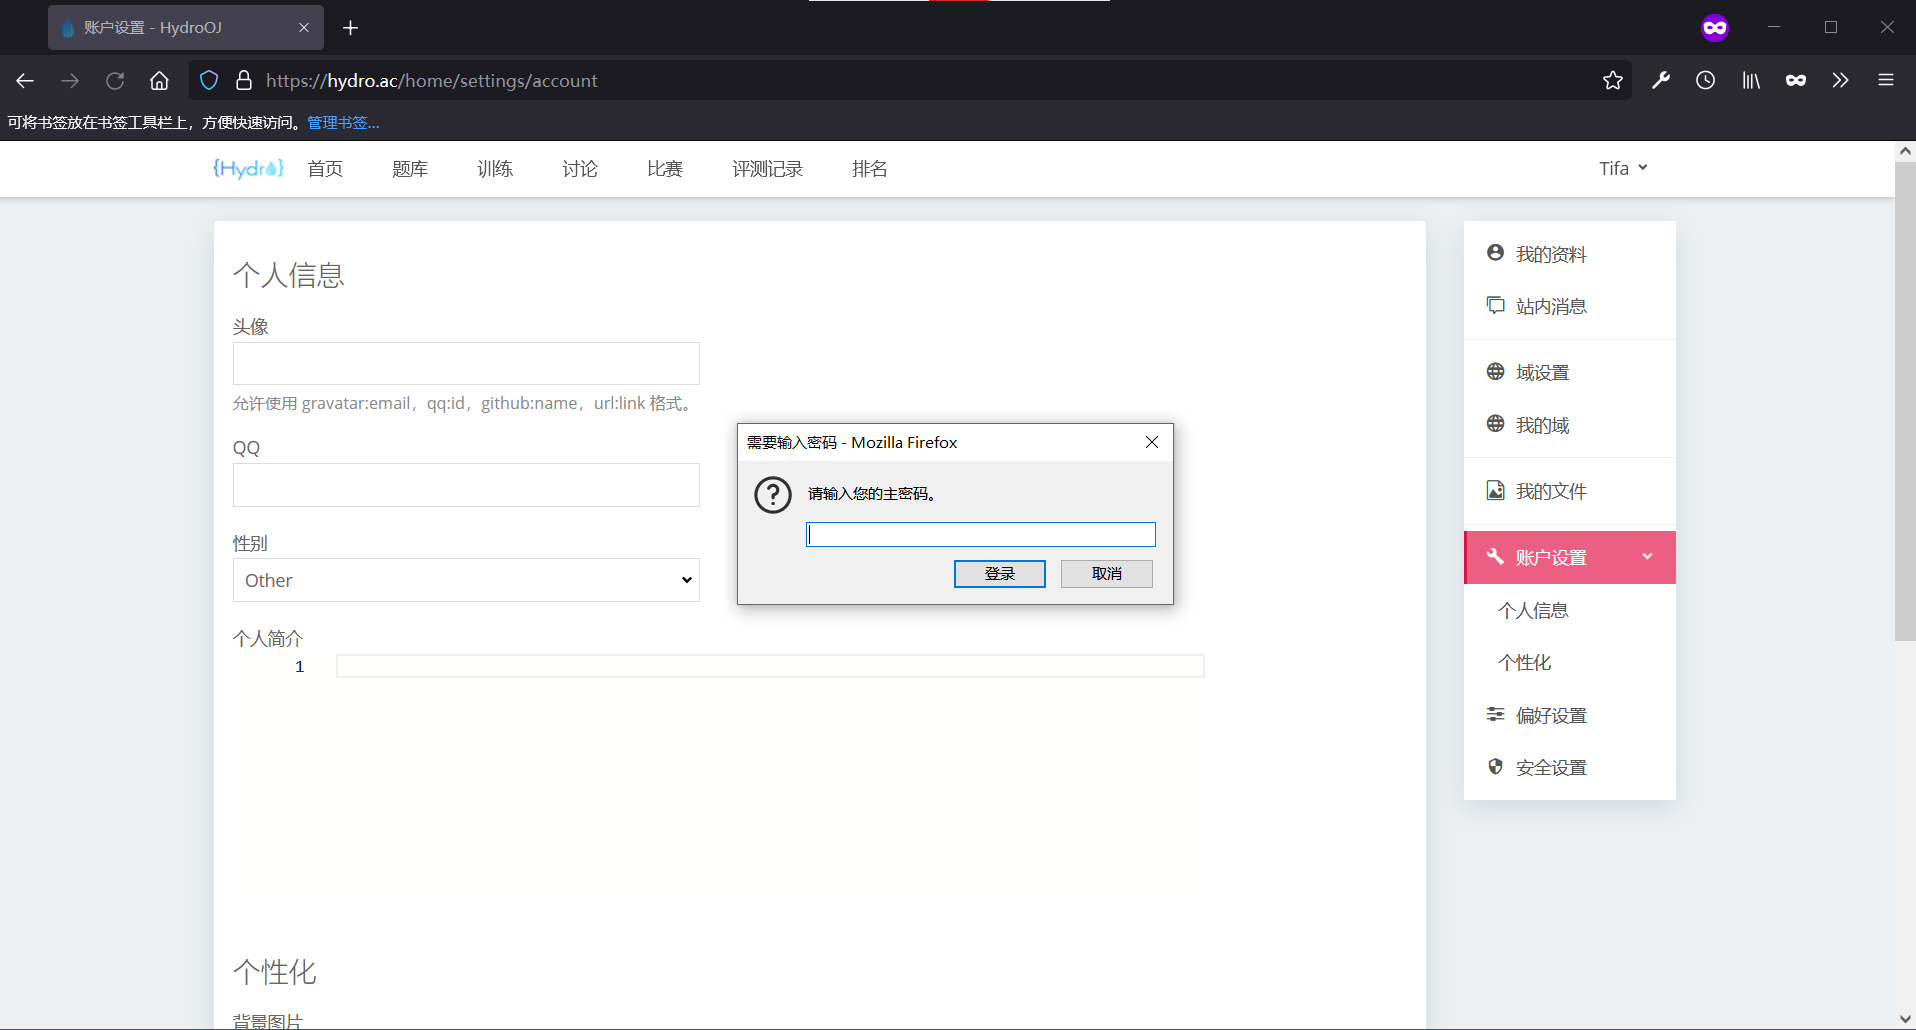Open 我的文件 in the sidebar
Viewport: 1916px width, 1030px height.
1570,491
